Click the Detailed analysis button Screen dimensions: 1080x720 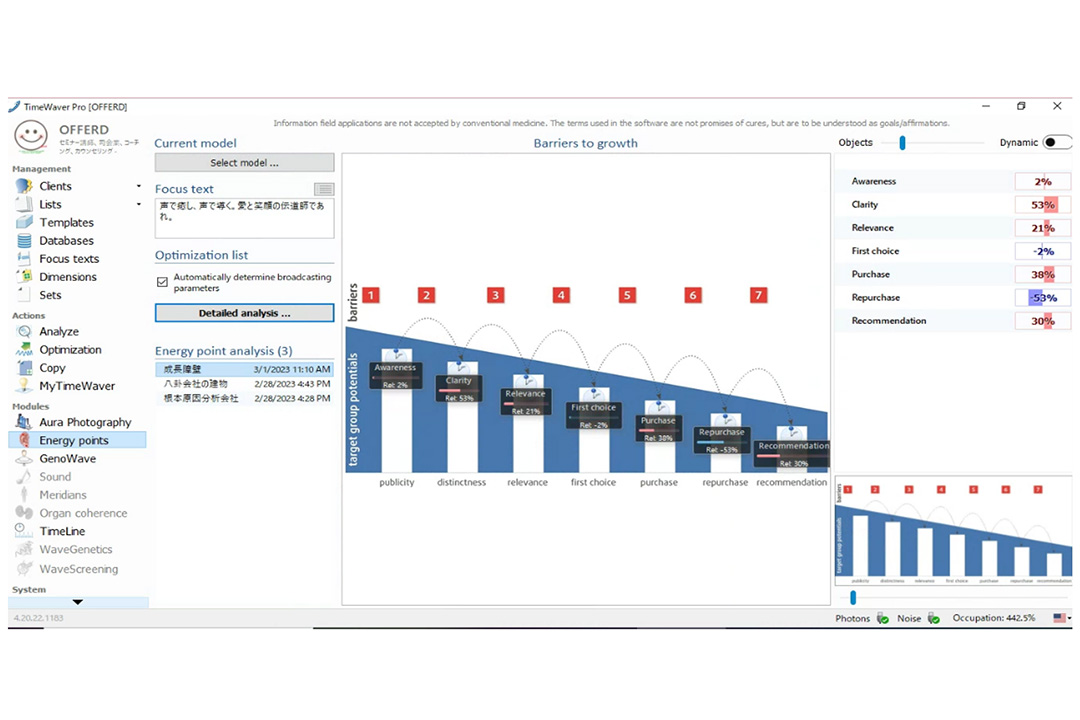point(244,313)
